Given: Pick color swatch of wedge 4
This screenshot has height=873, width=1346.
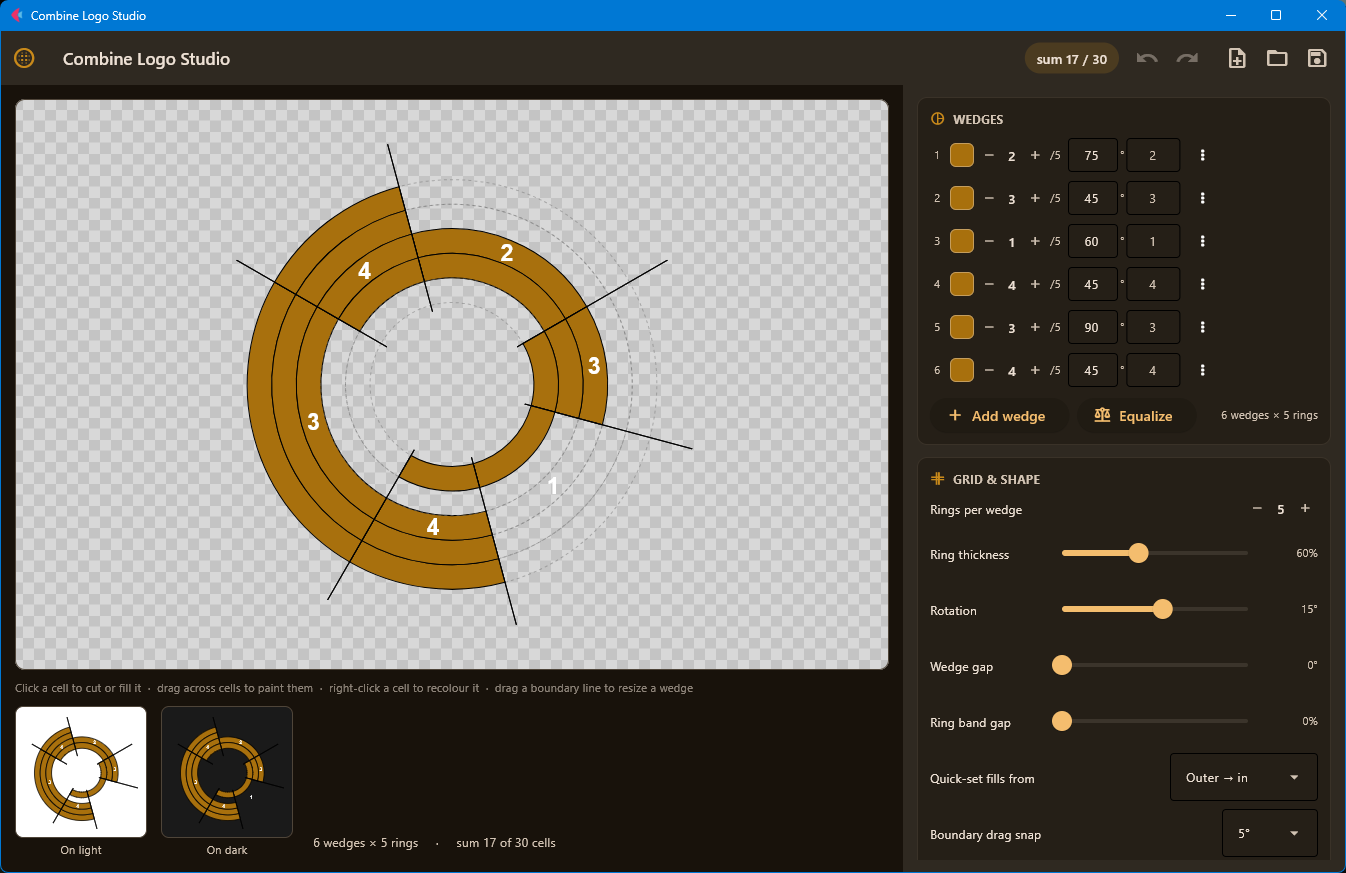Looking at the screenshot, I should point(961,284).
